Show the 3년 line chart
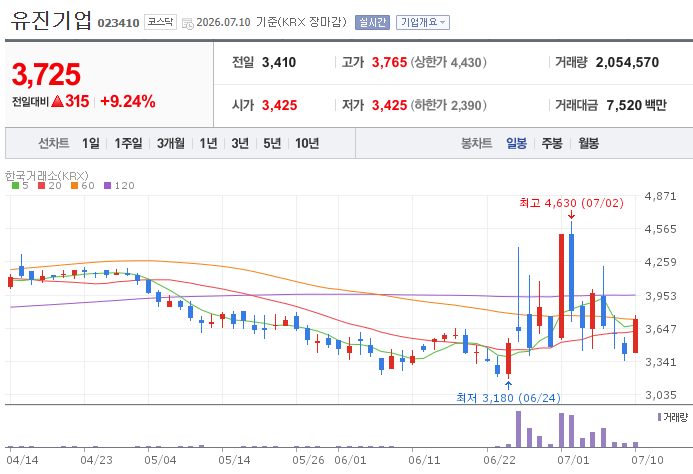693x474 pixels. coord(240,143)
